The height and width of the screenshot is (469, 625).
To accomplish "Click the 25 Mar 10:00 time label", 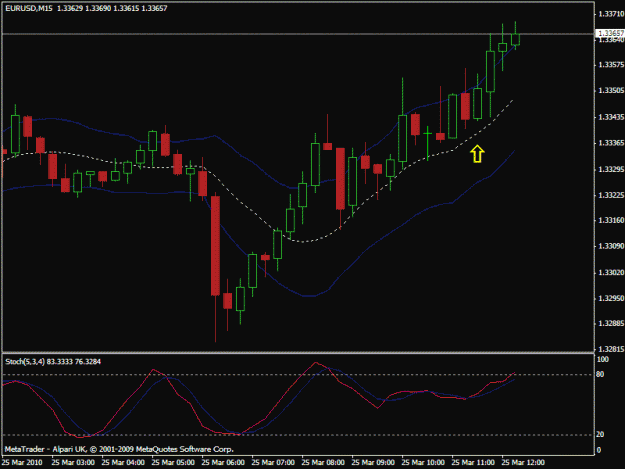I will [423, 462].
